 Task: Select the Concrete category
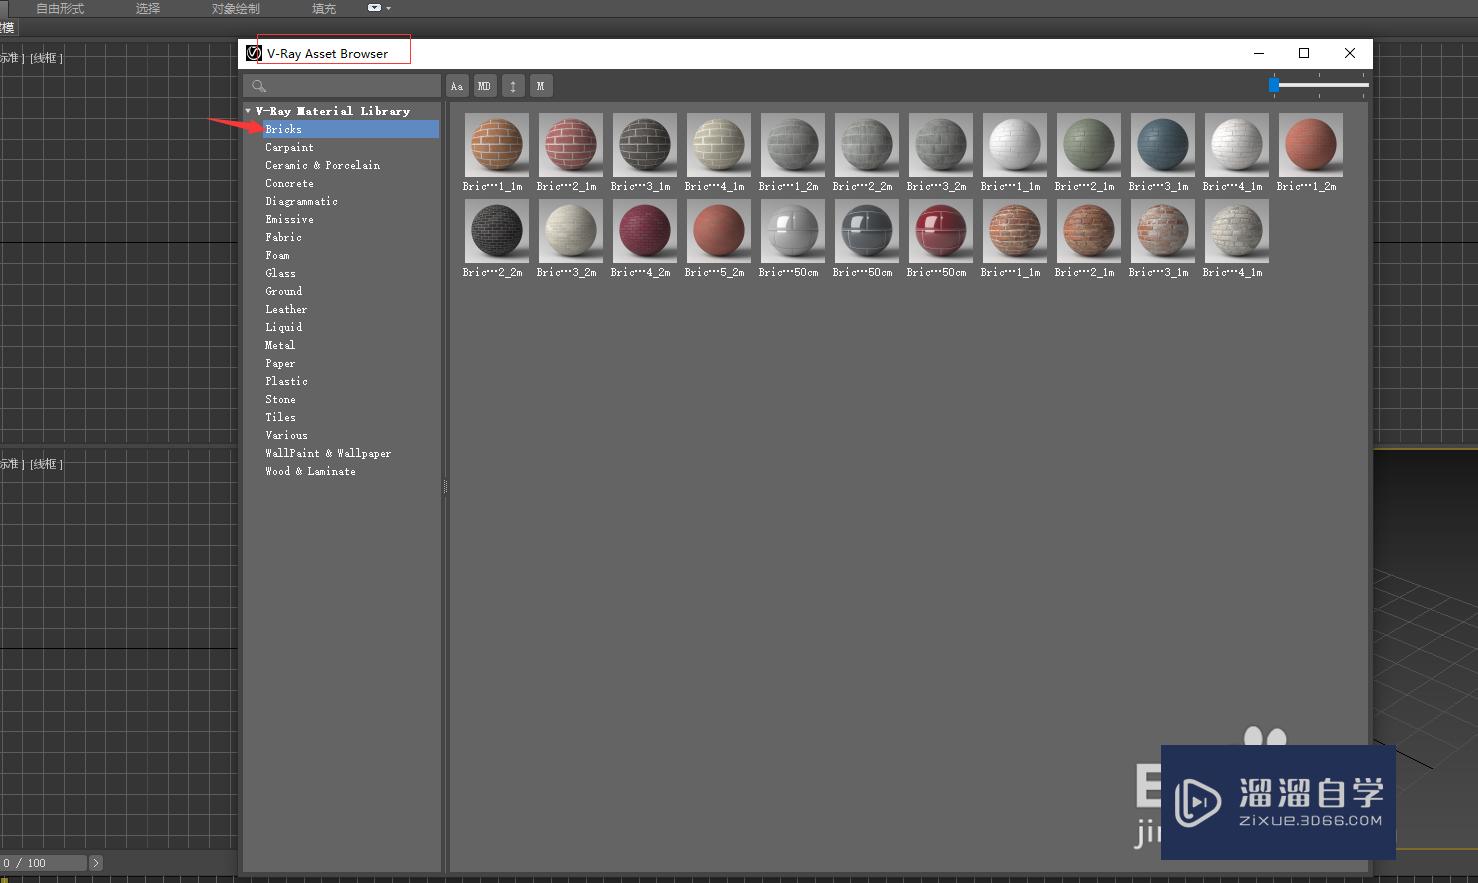point(289,183)
